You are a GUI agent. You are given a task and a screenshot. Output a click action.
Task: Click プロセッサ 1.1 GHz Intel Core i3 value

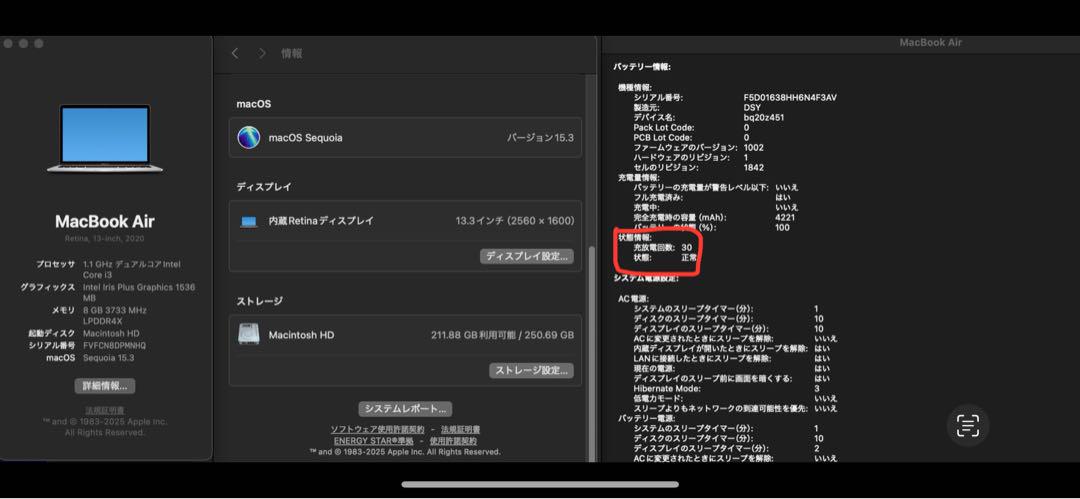(132, 269)
